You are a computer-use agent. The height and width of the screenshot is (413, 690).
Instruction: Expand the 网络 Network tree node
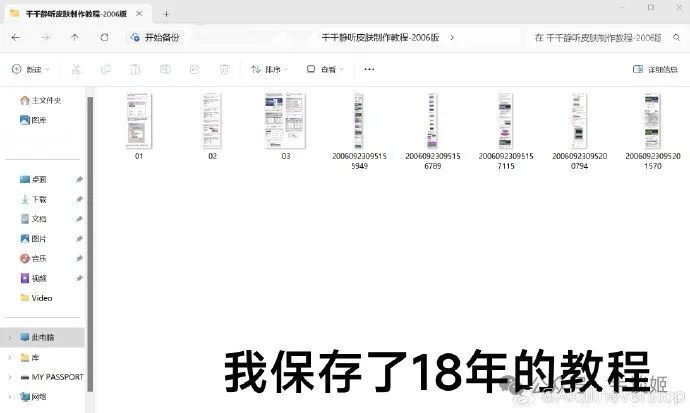(x=10, y=397)
